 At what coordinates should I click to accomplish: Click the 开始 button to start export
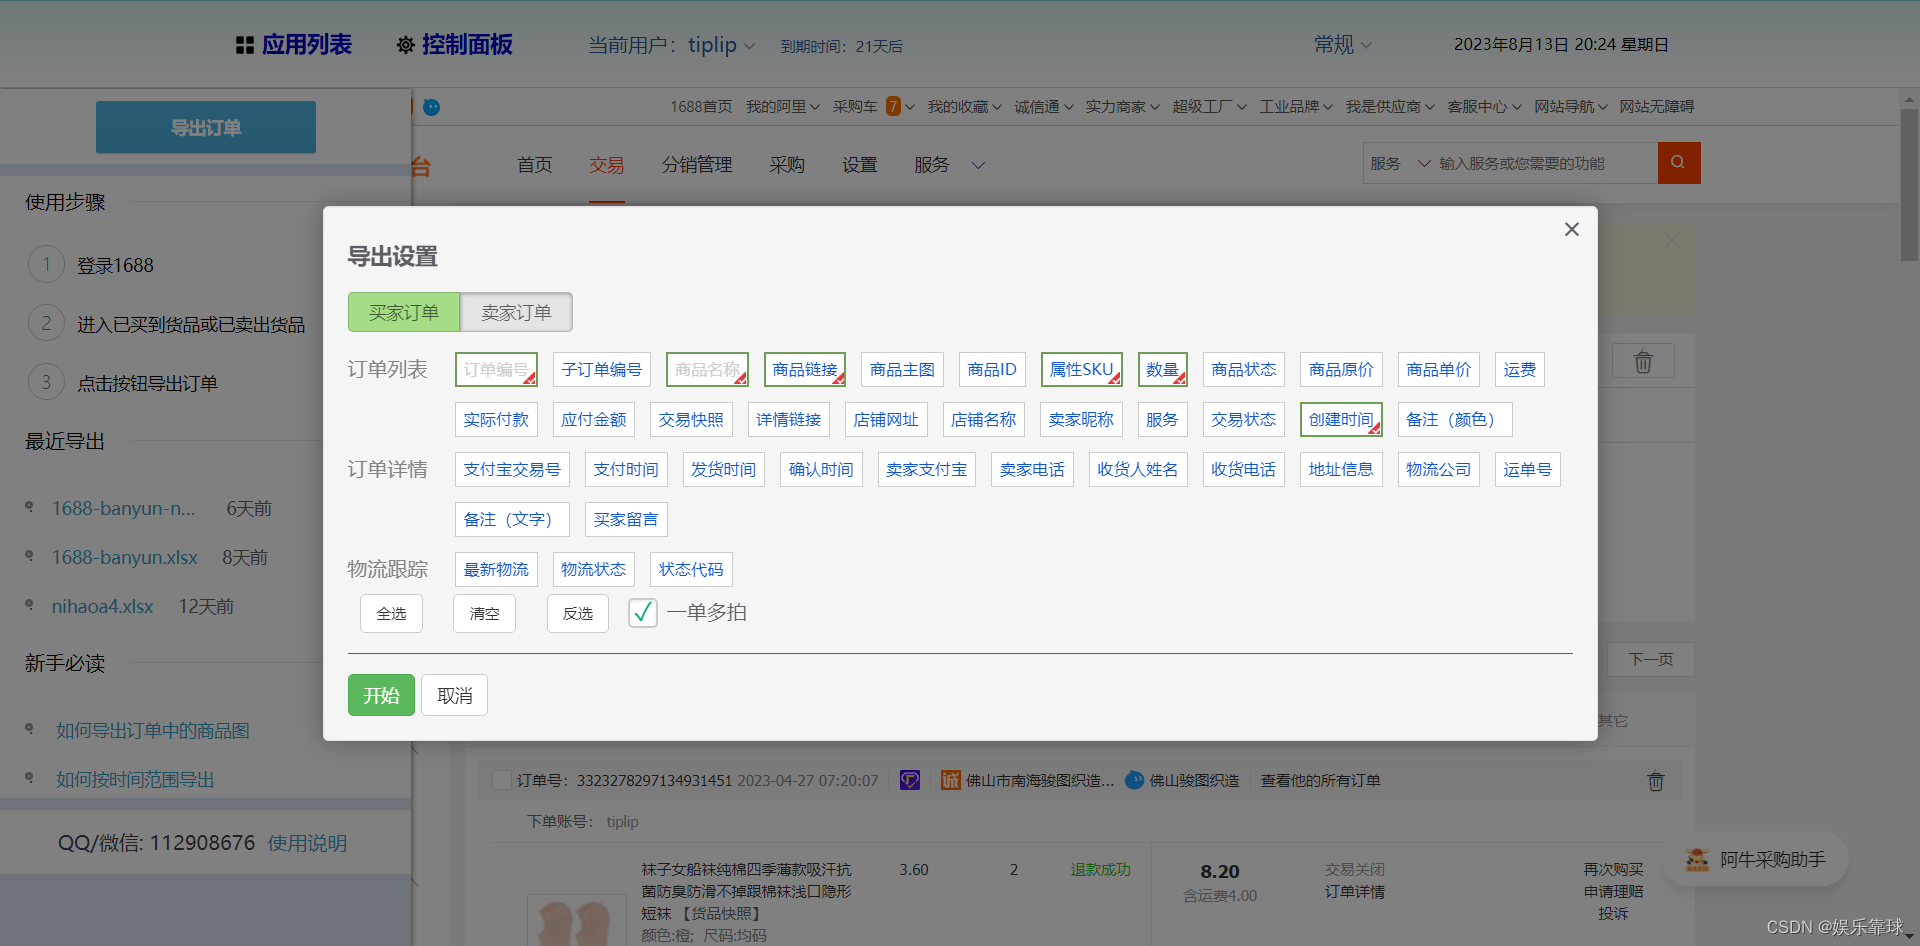[381, 694]
